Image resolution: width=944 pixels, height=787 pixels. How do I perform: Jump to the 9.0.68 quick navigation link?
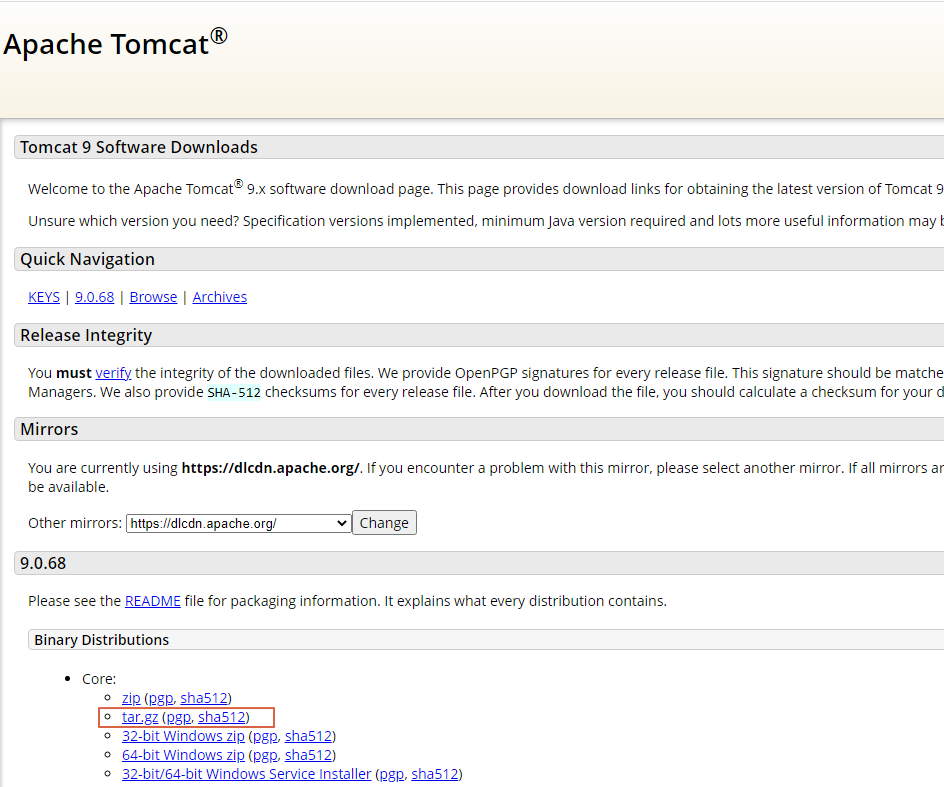(95, 297)
